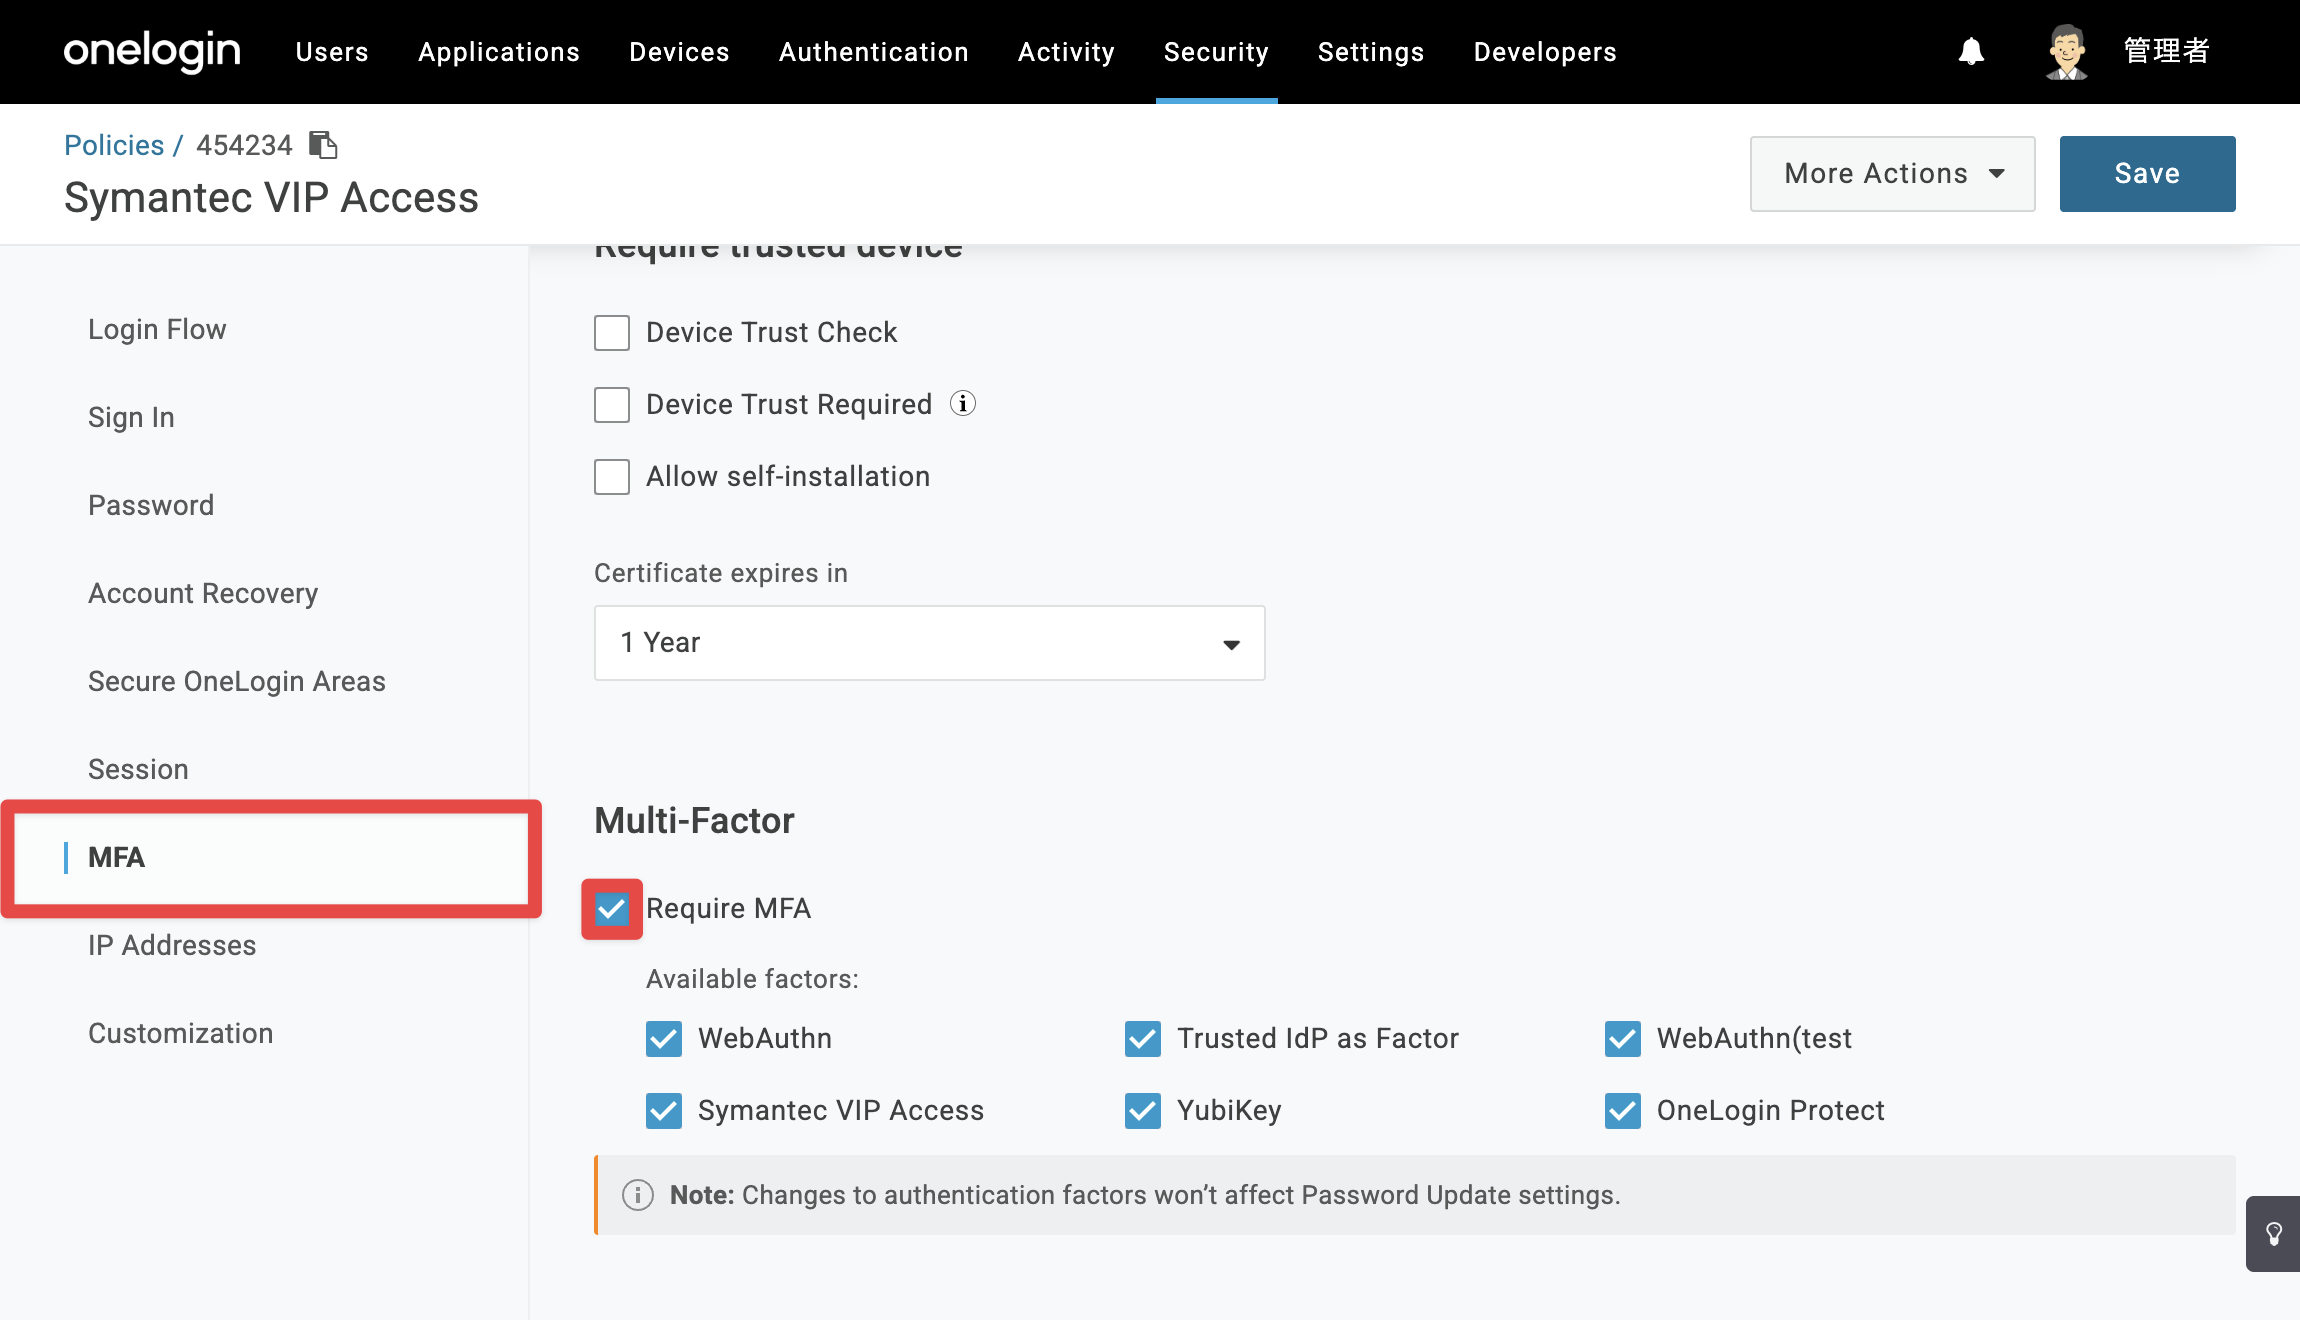Click the Symantec VIP Access policy title

click(x=271, y=198)
